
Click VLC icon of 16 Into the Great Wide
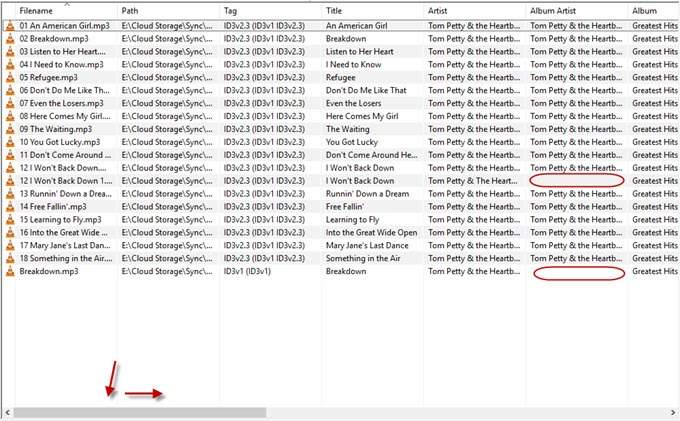10,233
